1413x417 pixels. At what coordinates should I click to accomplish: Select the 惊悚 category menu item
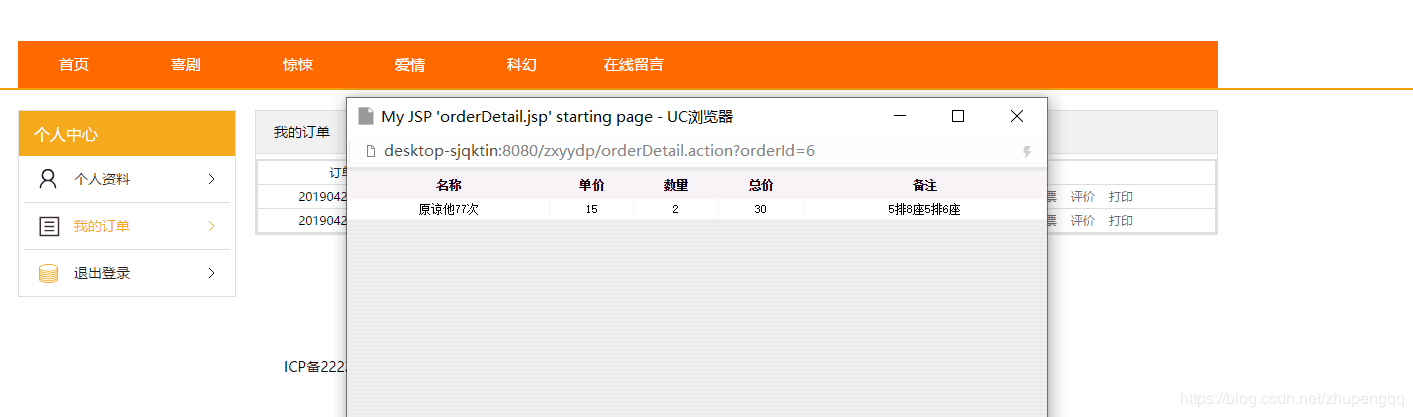(x=298, y=65)
